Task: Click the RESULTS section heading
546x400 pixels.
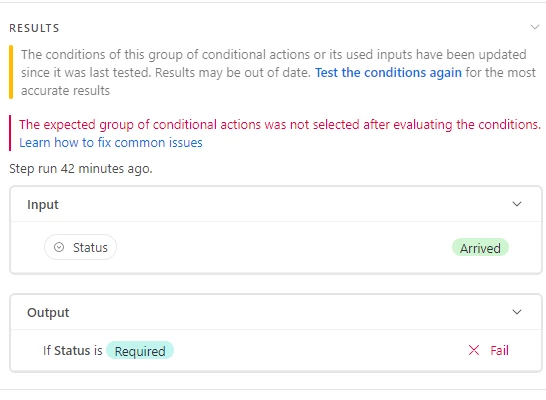Action: click(34, 28)
